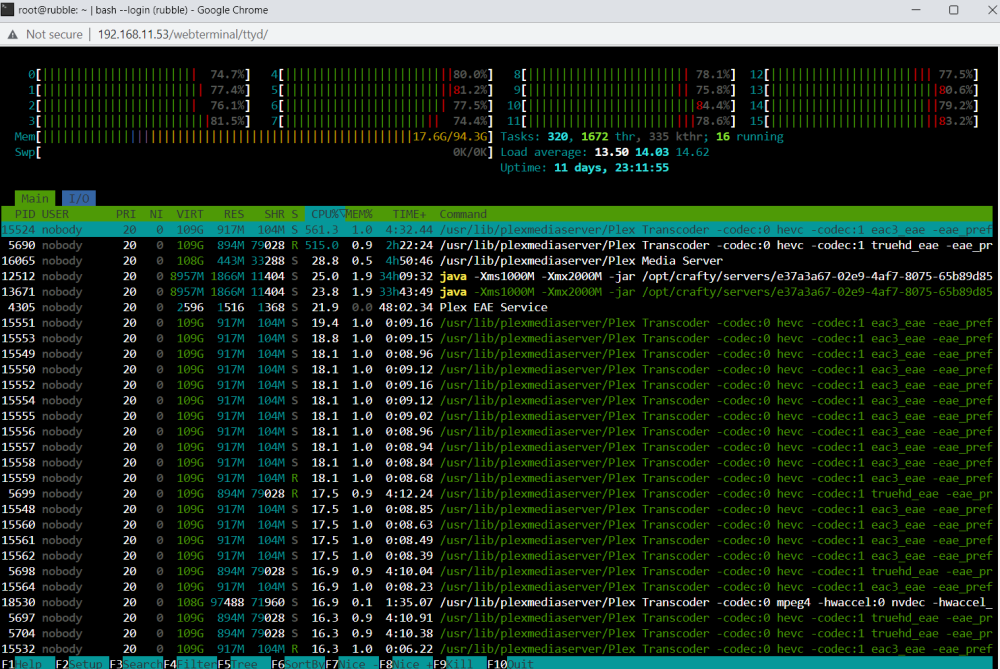
Task: Select process row with PID 5690
Action: click(497, 246)
